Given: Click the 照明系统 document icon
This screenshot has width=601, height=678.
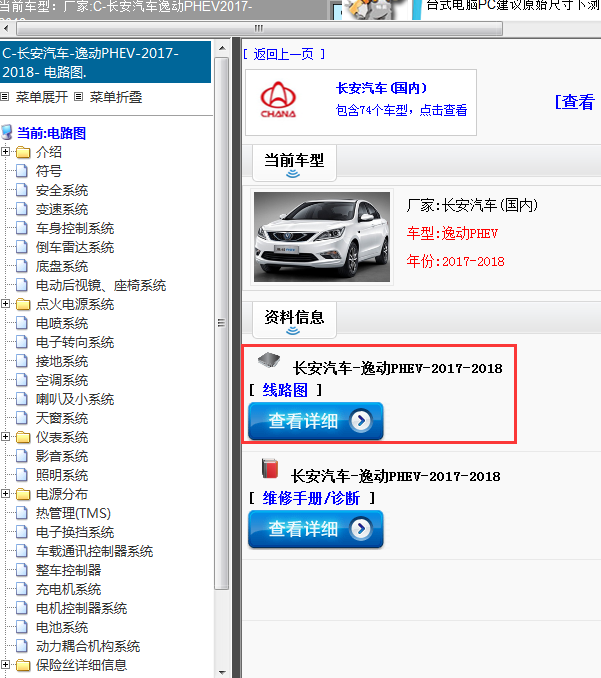Looking at the screenshot, I should [x=22, y=475].
